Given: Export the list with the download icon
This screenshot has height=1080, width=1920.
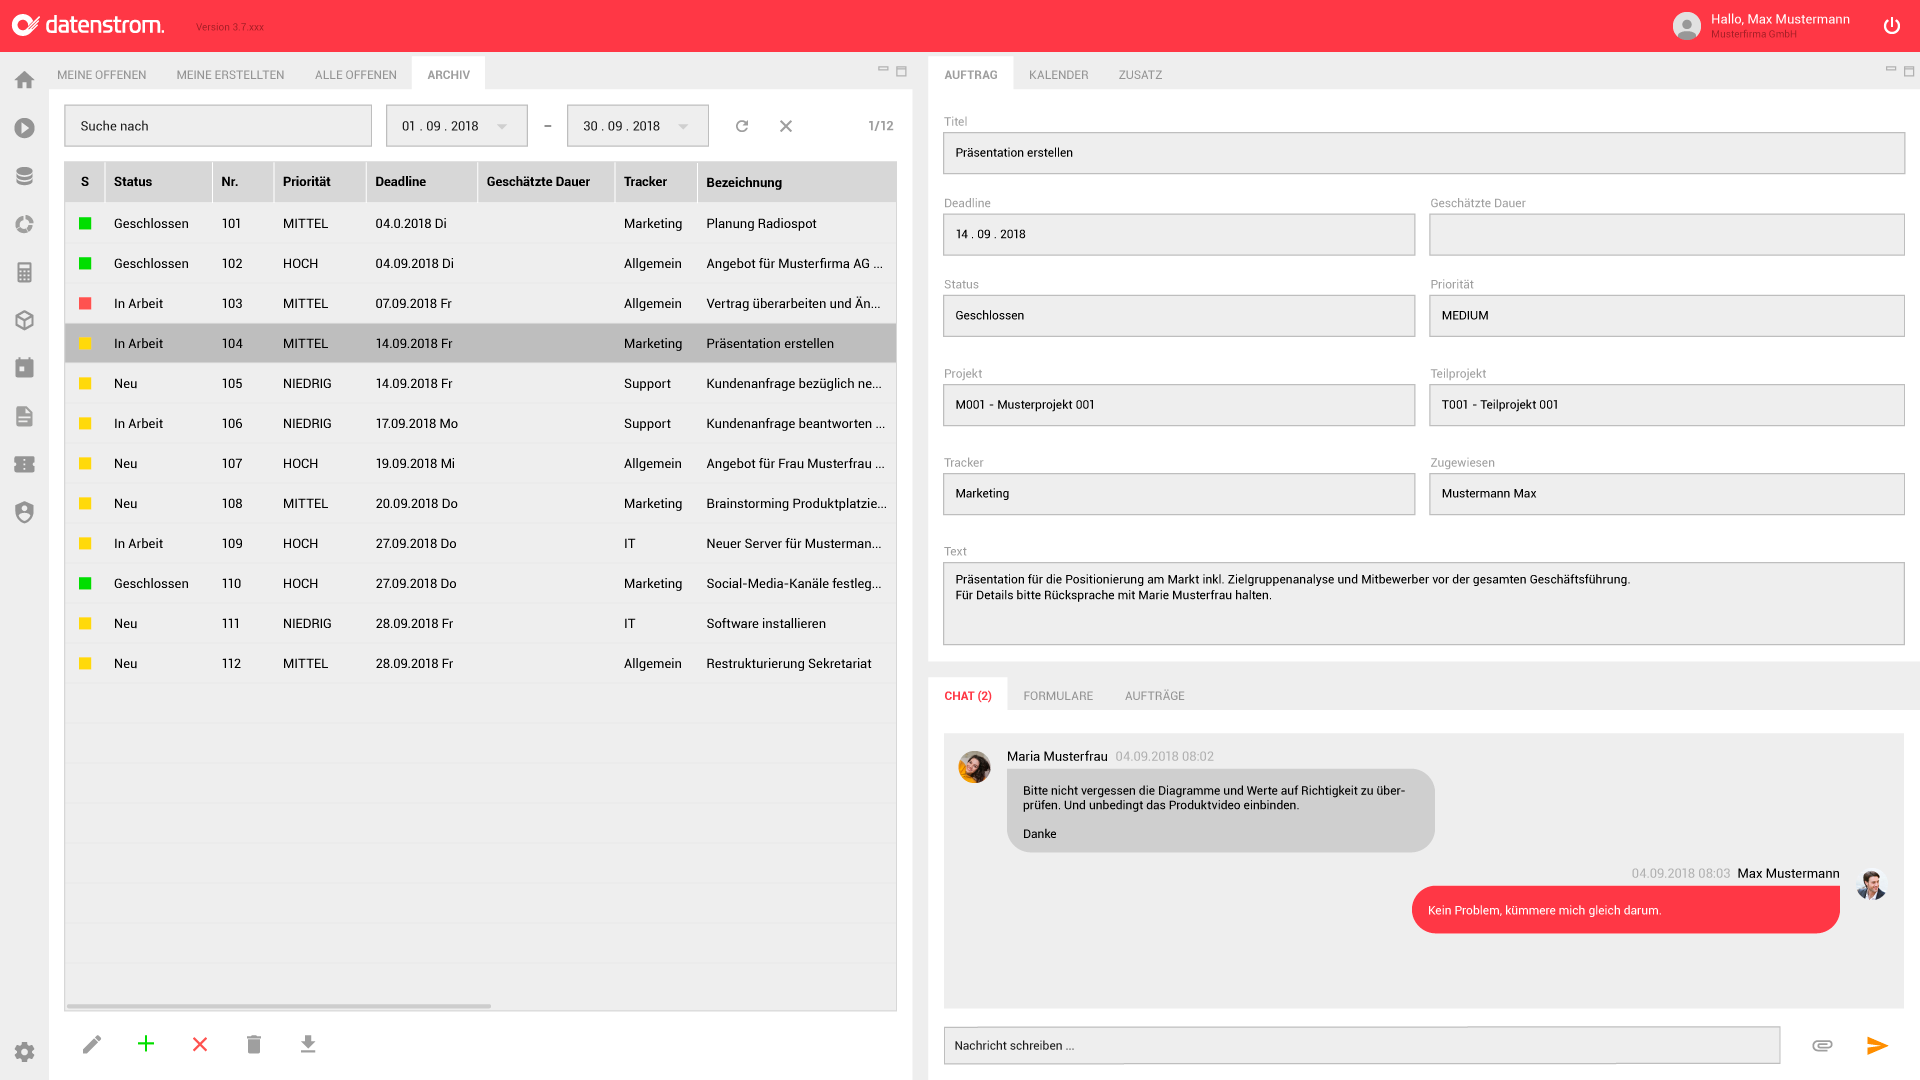Looking at the screenshot, I should (x=308, y=1044).
